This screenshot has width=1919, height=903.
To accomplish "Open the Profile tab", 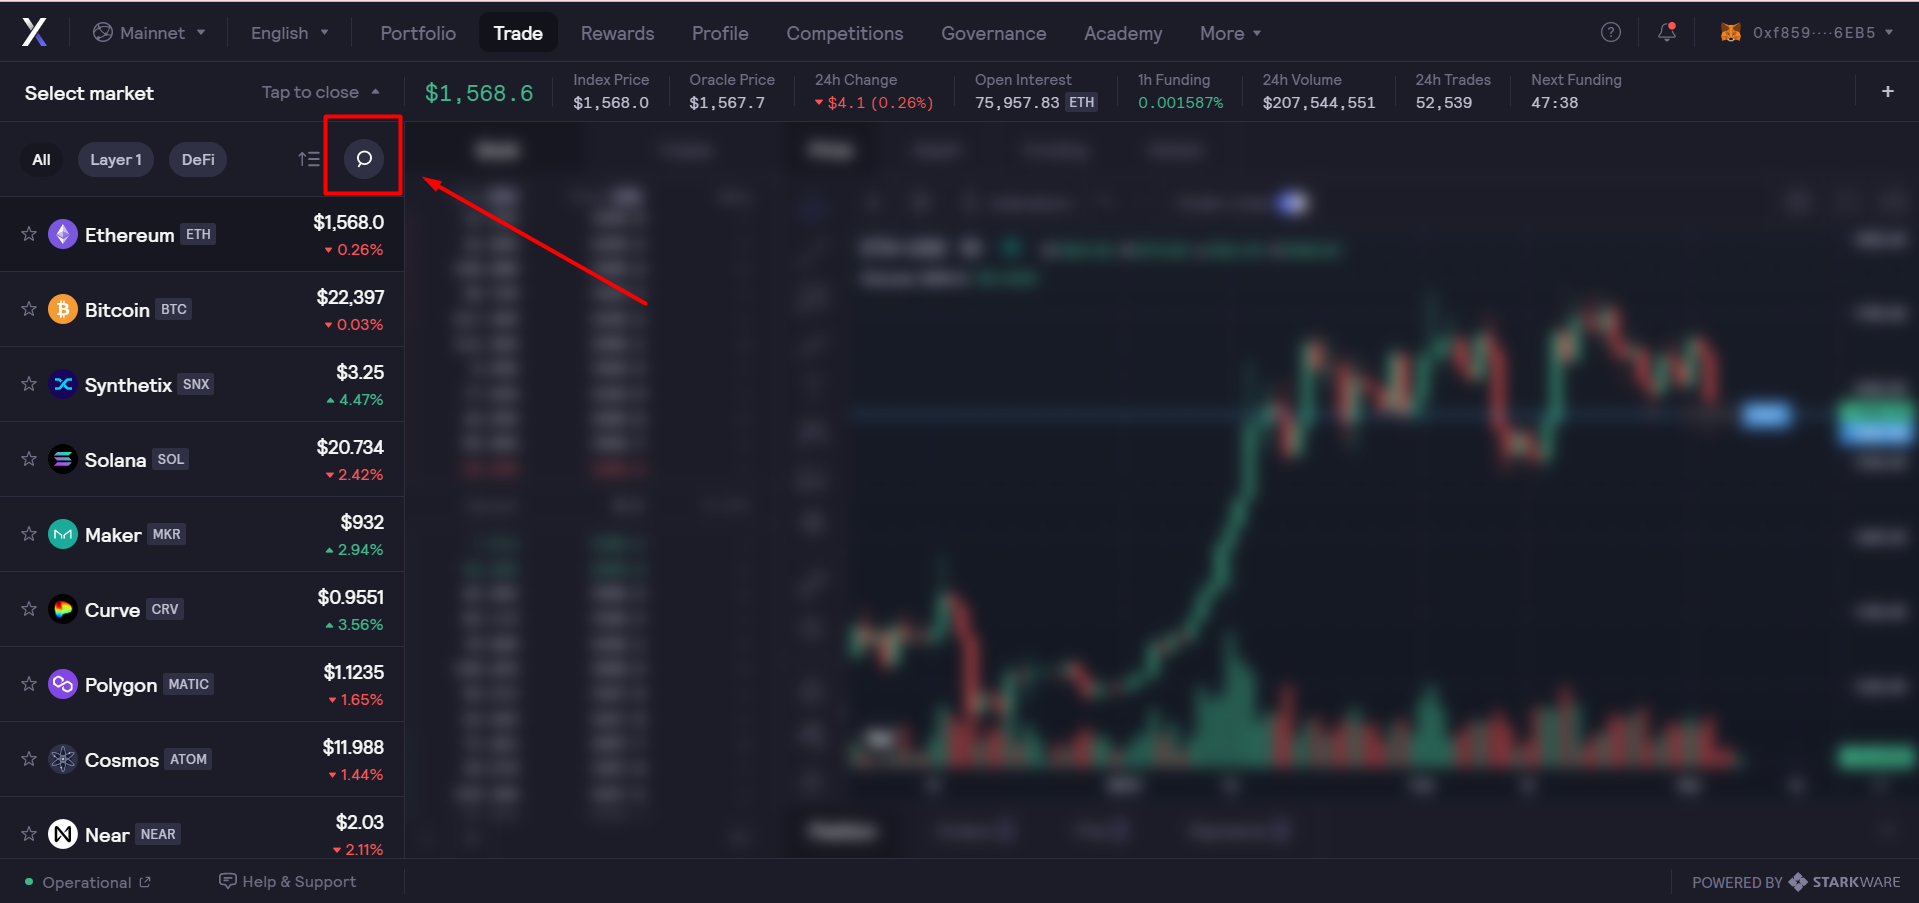I will point(720,33).
